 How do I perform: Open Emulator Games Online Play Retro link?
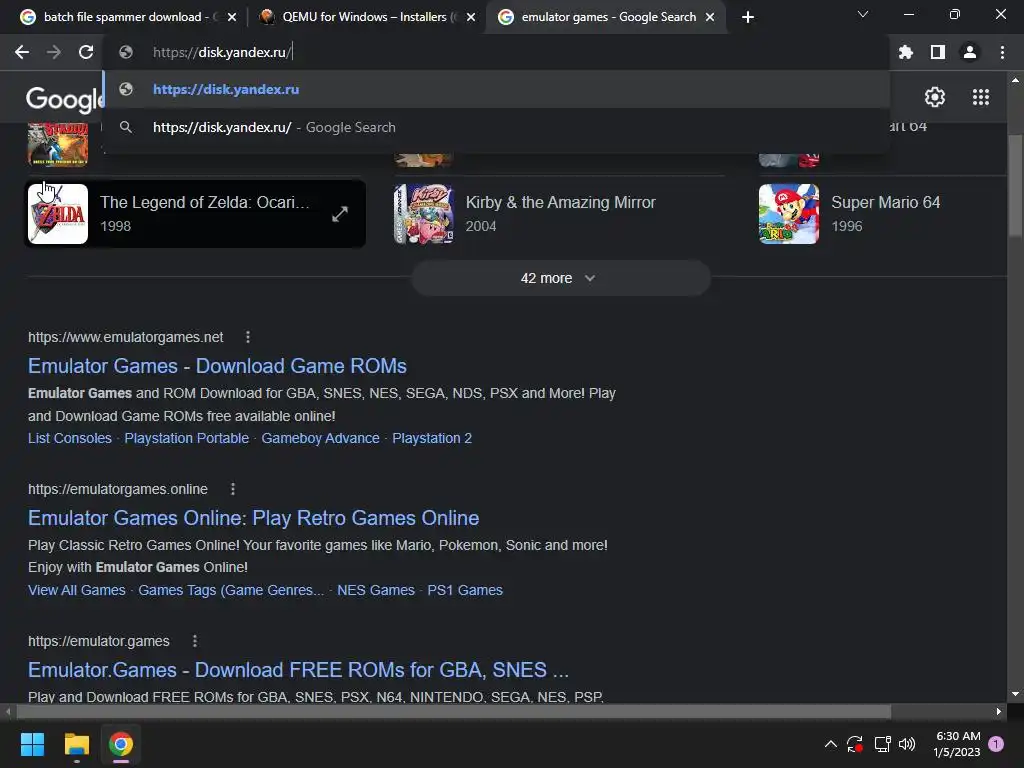tap(253, 518)
